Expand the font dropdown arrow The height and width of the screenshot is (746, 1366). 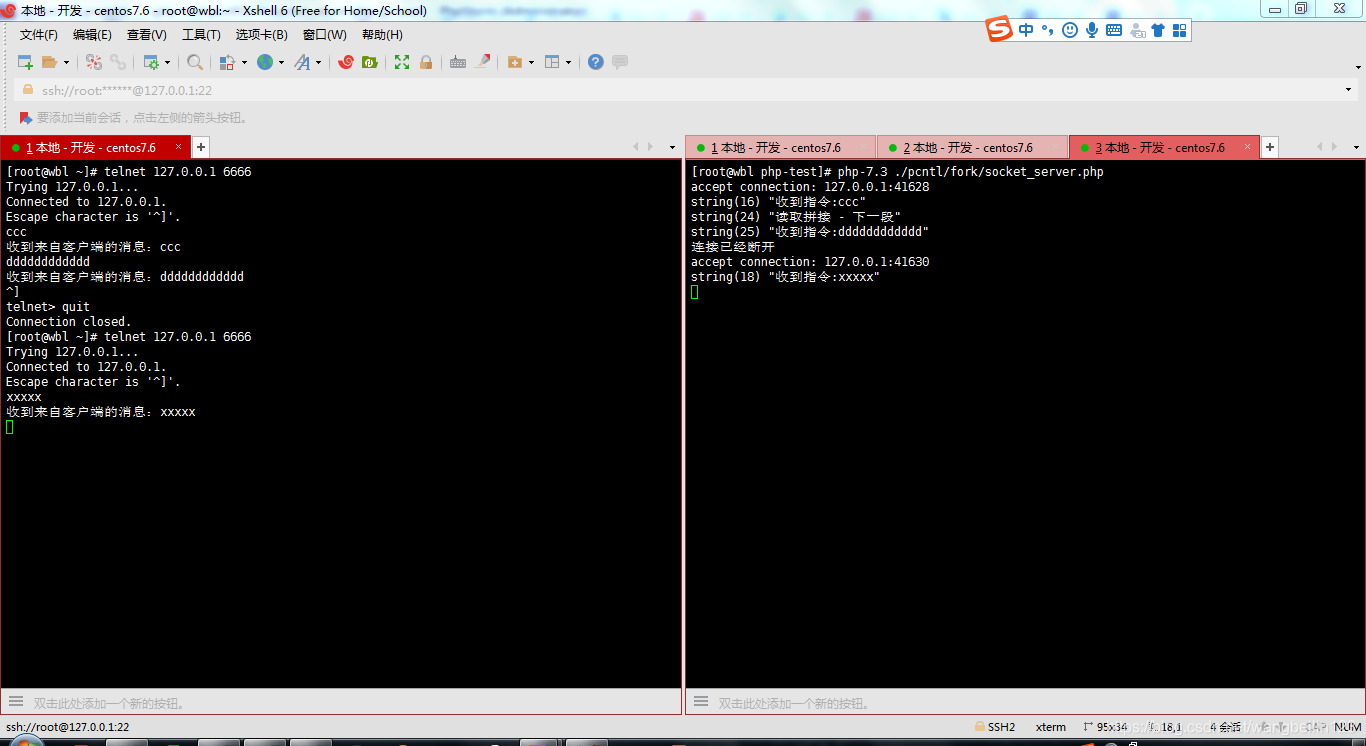click(x=319, y=62)
